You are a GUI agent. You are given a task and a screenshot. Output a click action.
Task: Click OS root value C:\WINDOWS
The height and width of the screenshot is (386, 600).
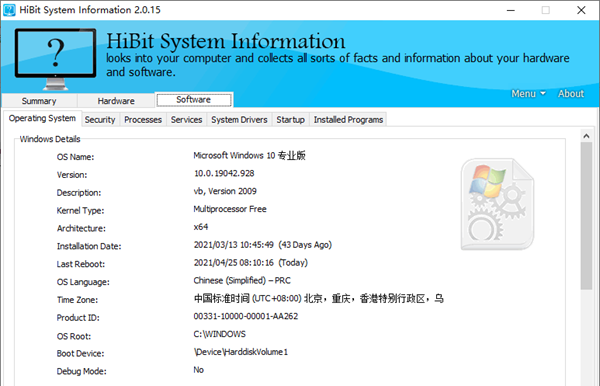tap(220, 334)
